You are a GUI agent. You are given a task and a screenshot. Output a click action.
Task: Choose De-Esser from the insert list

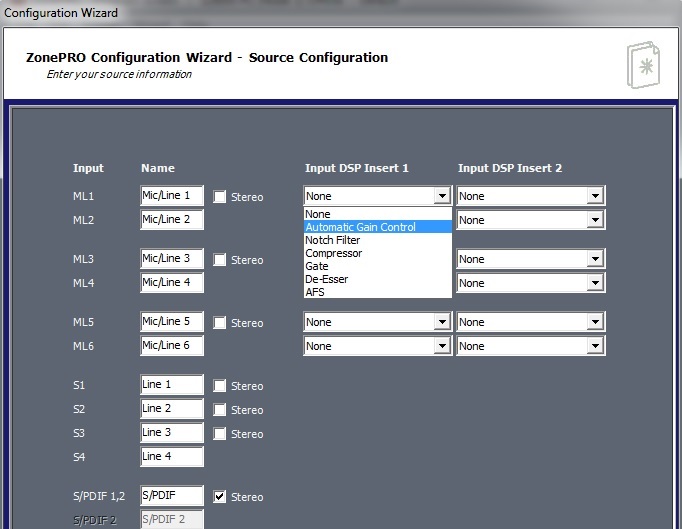pos(326,279)
